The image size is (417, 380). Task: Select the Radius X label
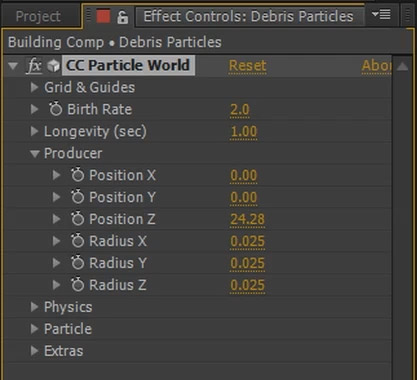(x=118, y=241)
